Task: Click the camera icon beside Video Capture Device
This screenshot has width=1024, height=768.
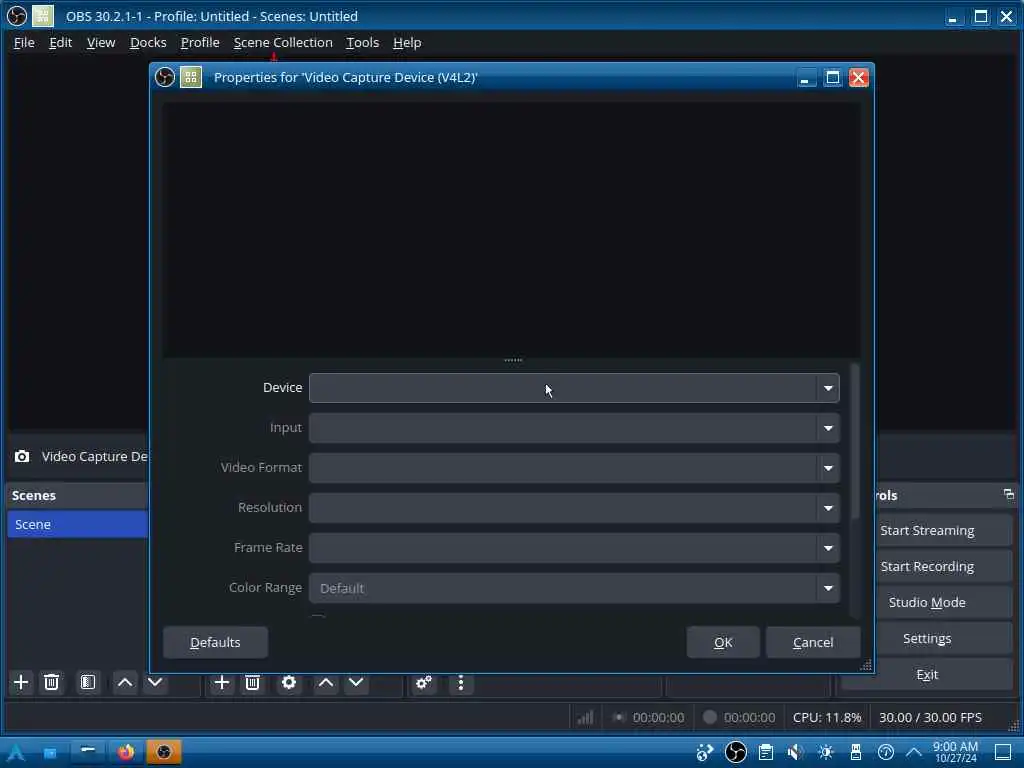Action: click(22, 456)
